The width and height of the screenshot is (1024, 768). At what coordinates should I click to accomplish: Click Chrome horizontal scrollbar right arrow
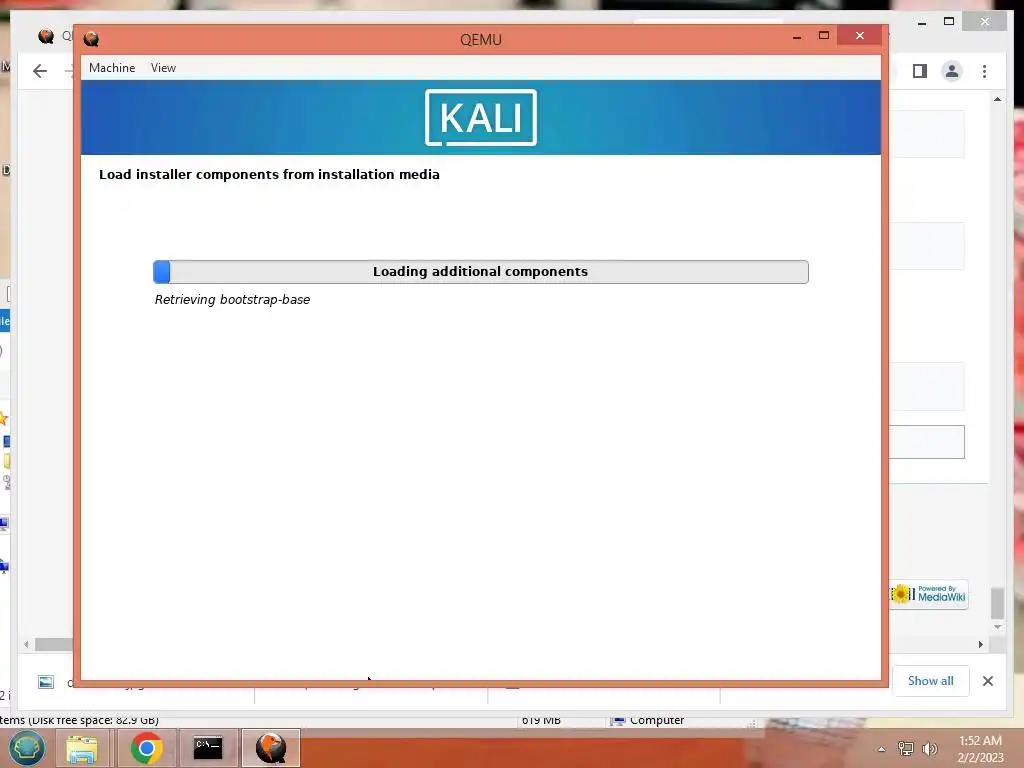coord(981,645)
